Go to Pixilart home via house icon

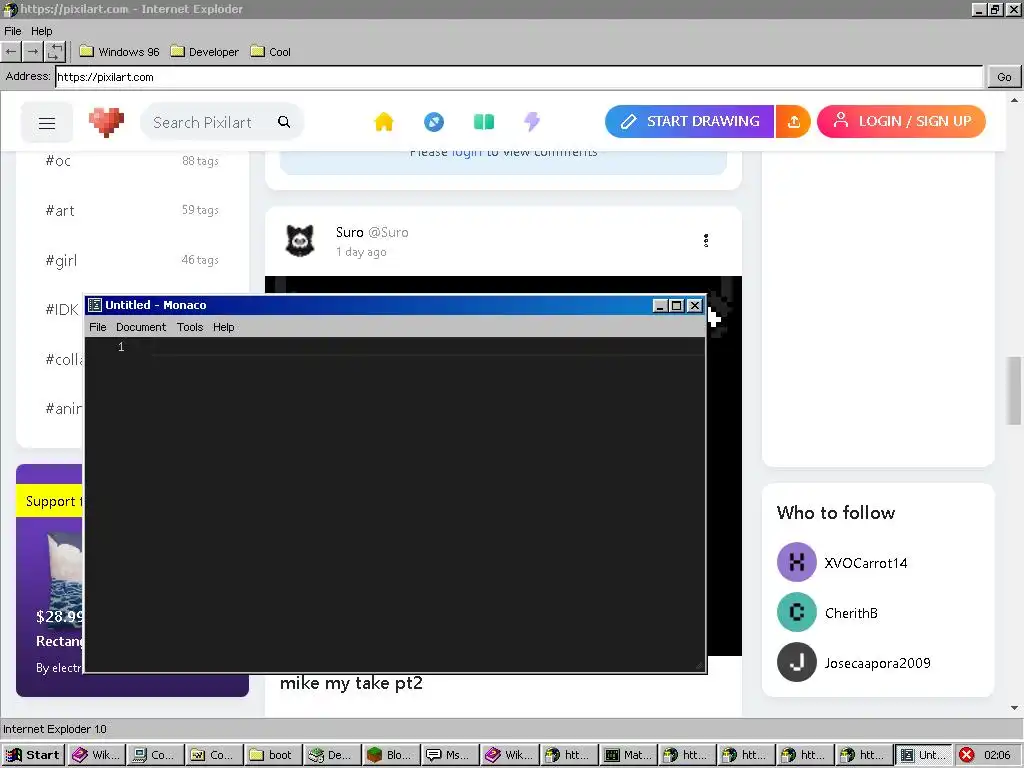pyautogui.click(x=384, y=121)
